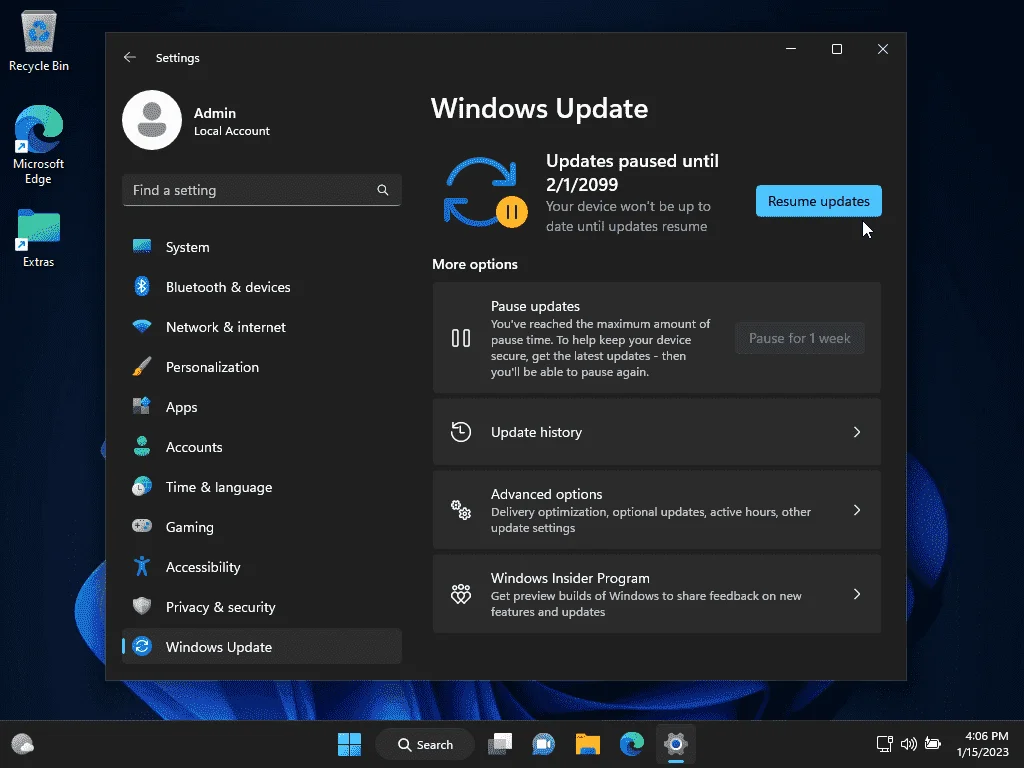Launch Microsoft Edge from the taskbar
Viewport: 1024px width, 768px height.
pos(632,744)
